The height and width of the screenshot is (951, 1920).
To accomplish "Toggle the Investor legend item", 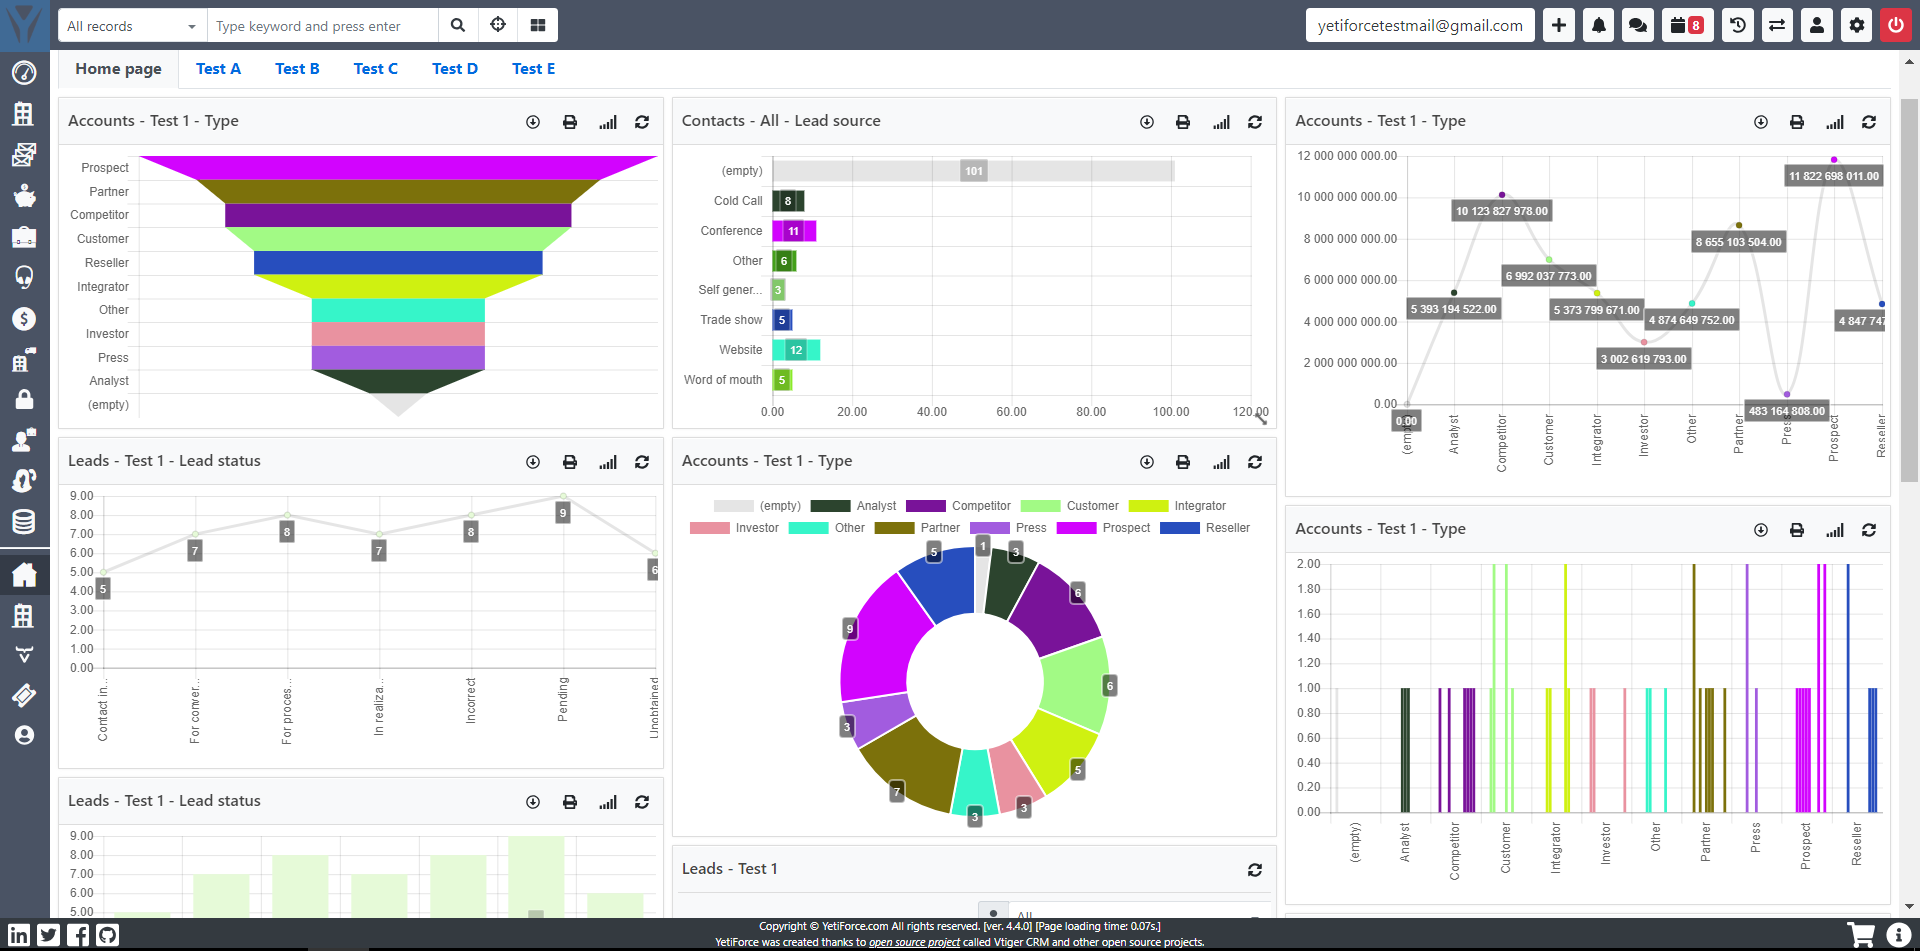I will click(734, 528).
